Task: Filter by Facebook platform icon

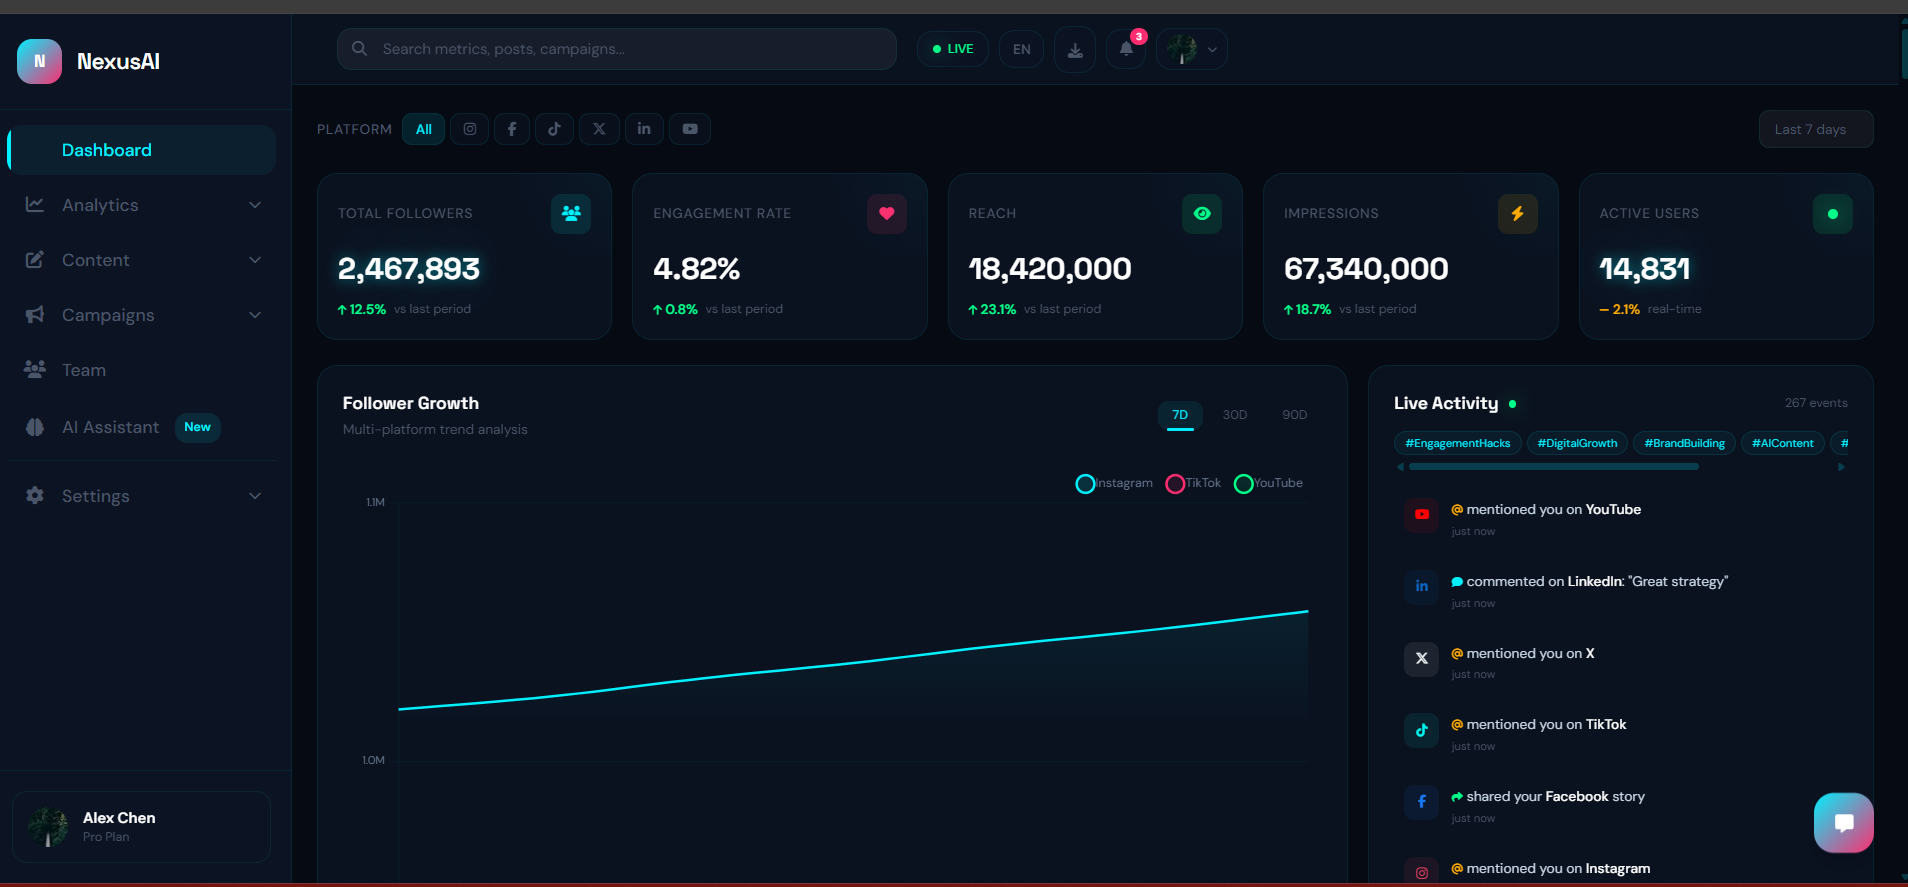Action: pos(512,129)
